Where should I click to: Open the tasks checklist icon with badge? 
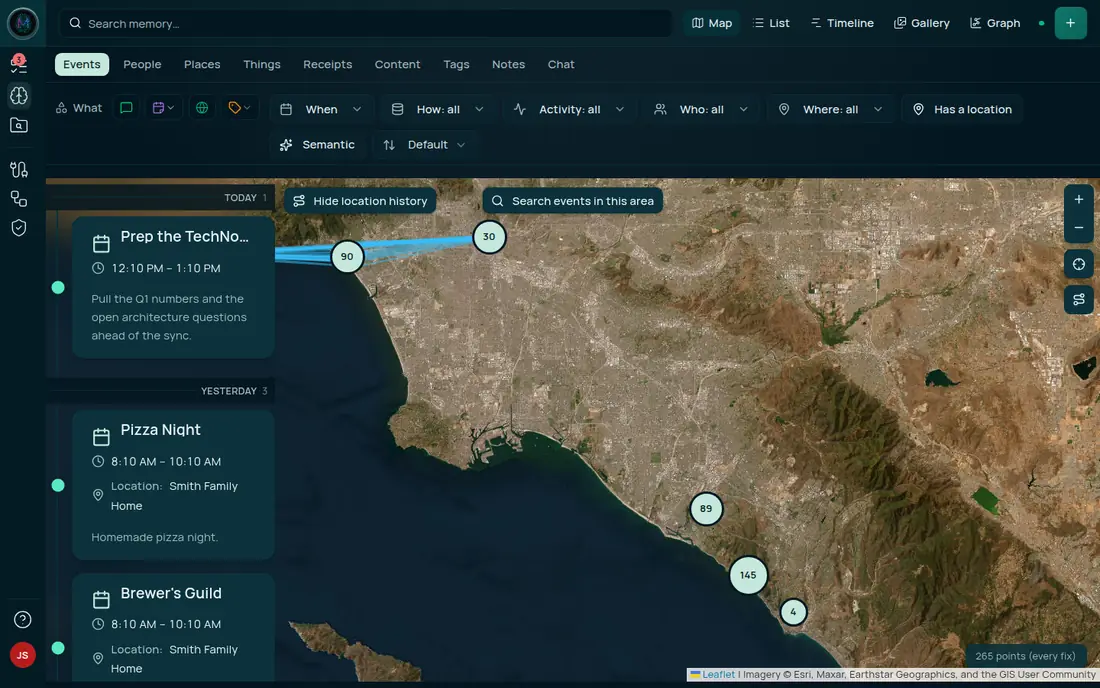[x=19, y=64]
